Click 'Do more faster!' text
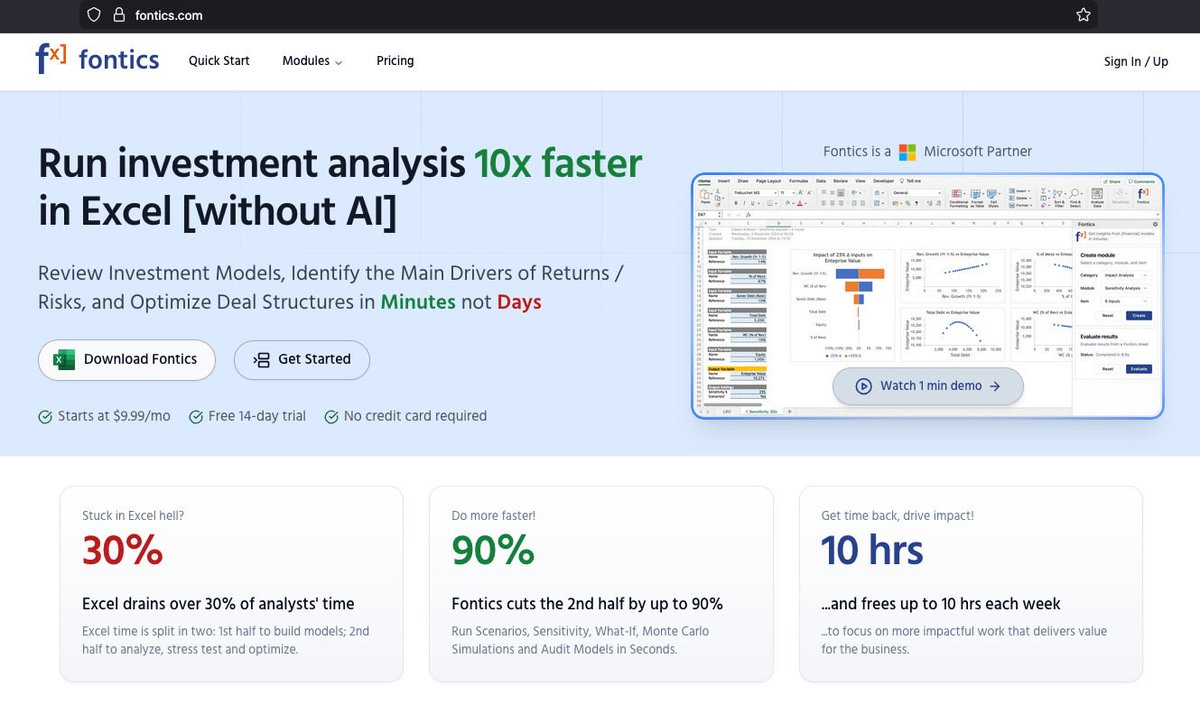The height and width of the screenshot is (705, 1200). tap(494, 516)
